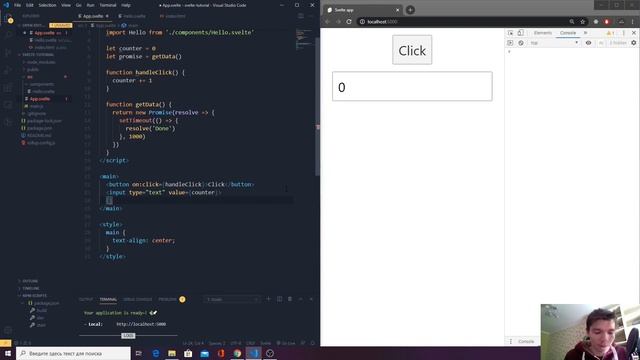
Task: Click the 'Click' button on the Svelte page
Action: (x=412, y=50)
